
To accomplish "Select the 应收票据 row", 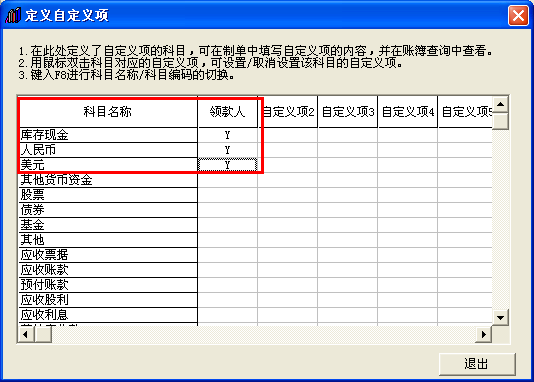I will pos(108,255).
